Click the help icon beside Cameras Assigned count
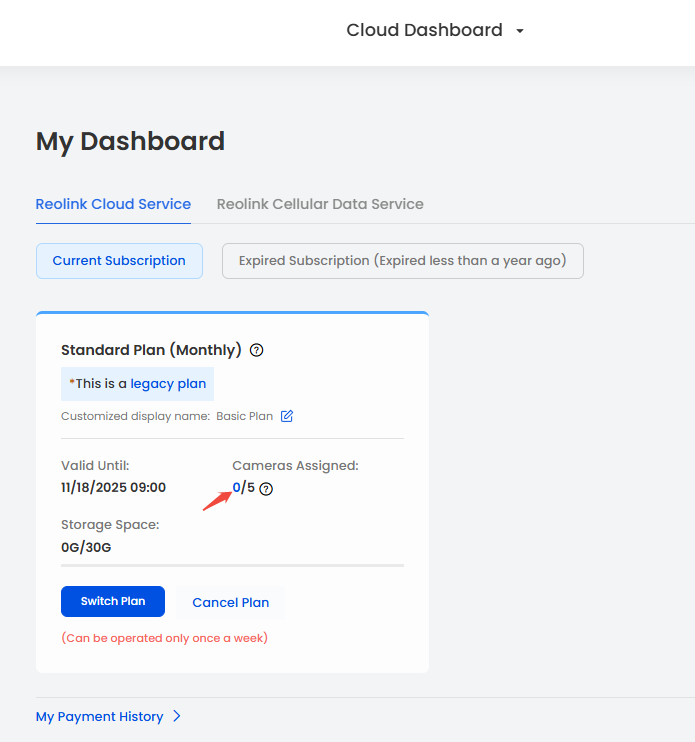 [266, 489]
